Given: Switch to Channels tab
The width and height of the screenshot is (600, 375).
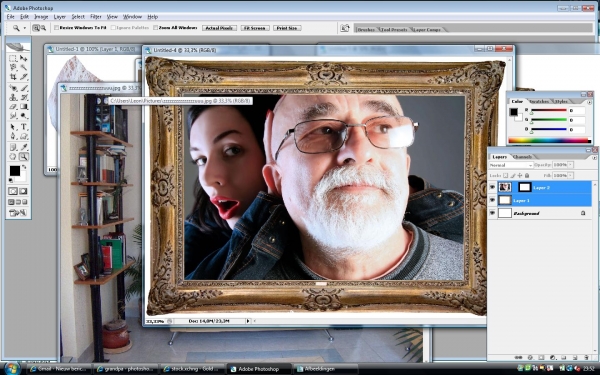Looking at the screenshot, I should click(522, 157).
